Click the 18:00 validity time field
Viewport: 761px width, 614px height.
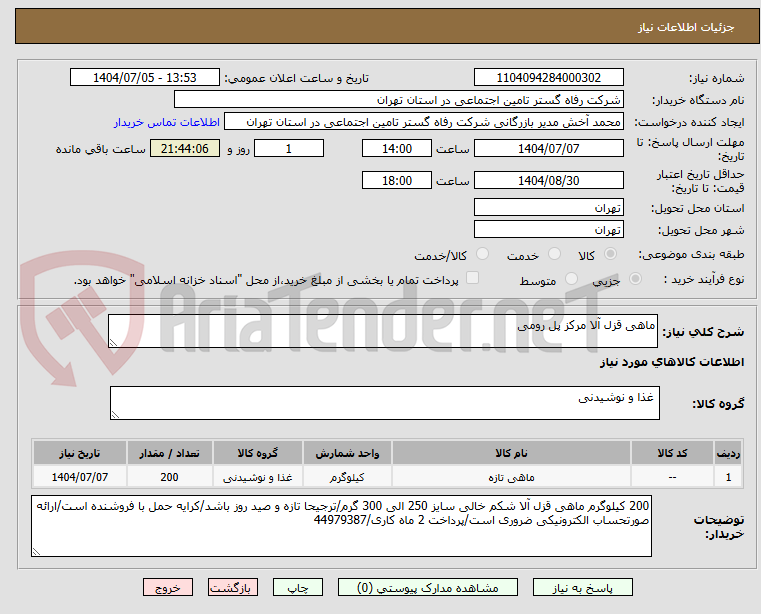397,181
